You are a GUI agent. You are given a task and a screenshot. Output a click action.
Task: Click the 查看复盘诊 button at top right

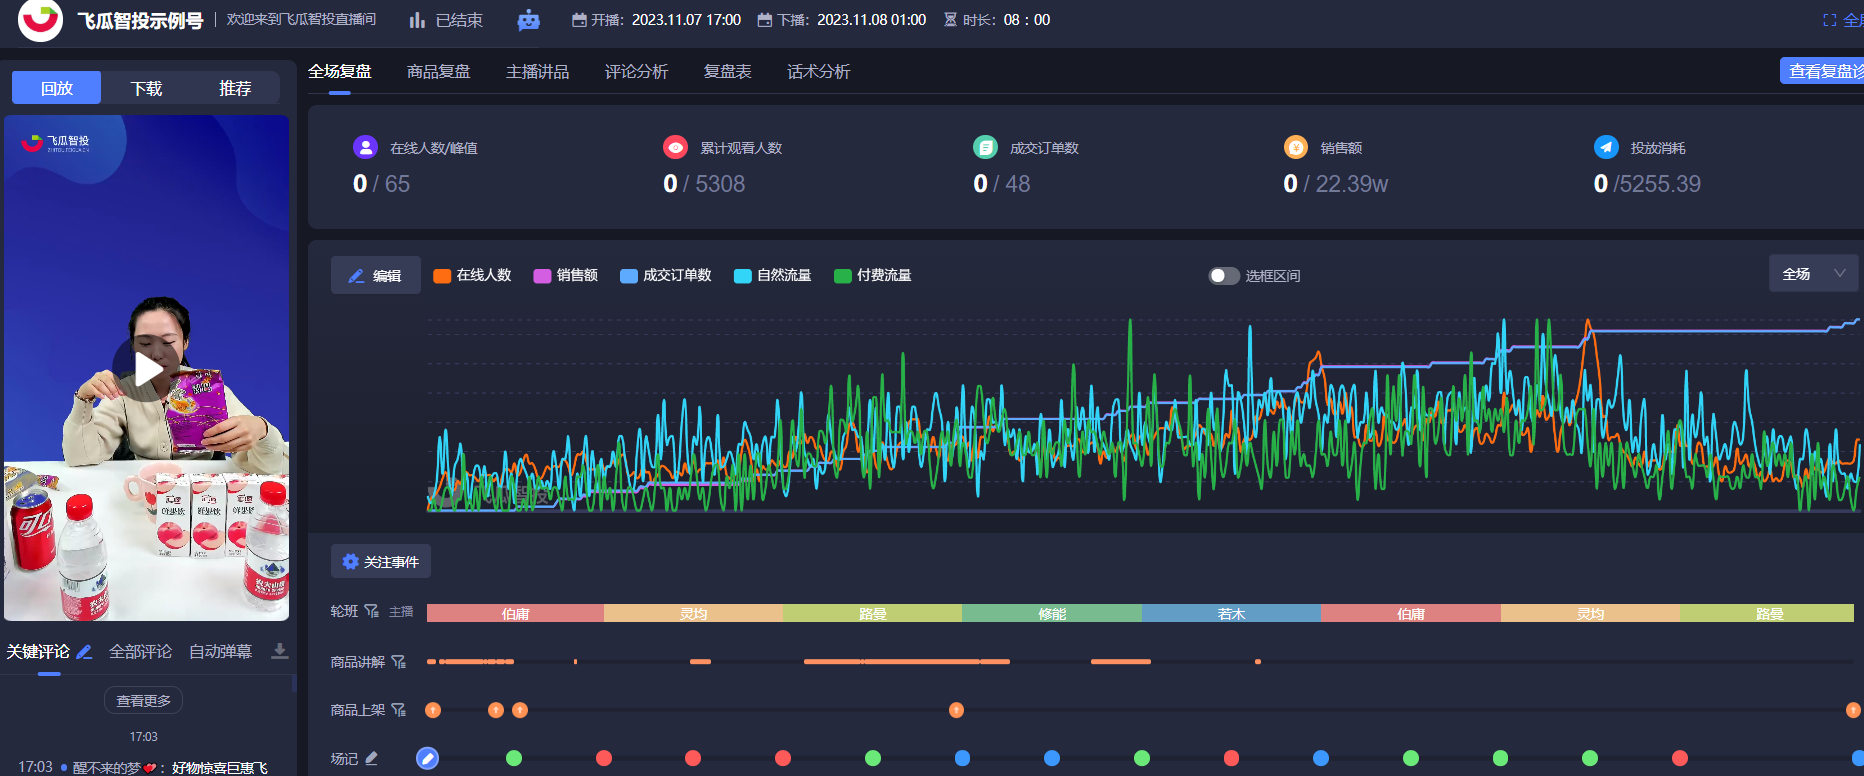pos(1822,71)
